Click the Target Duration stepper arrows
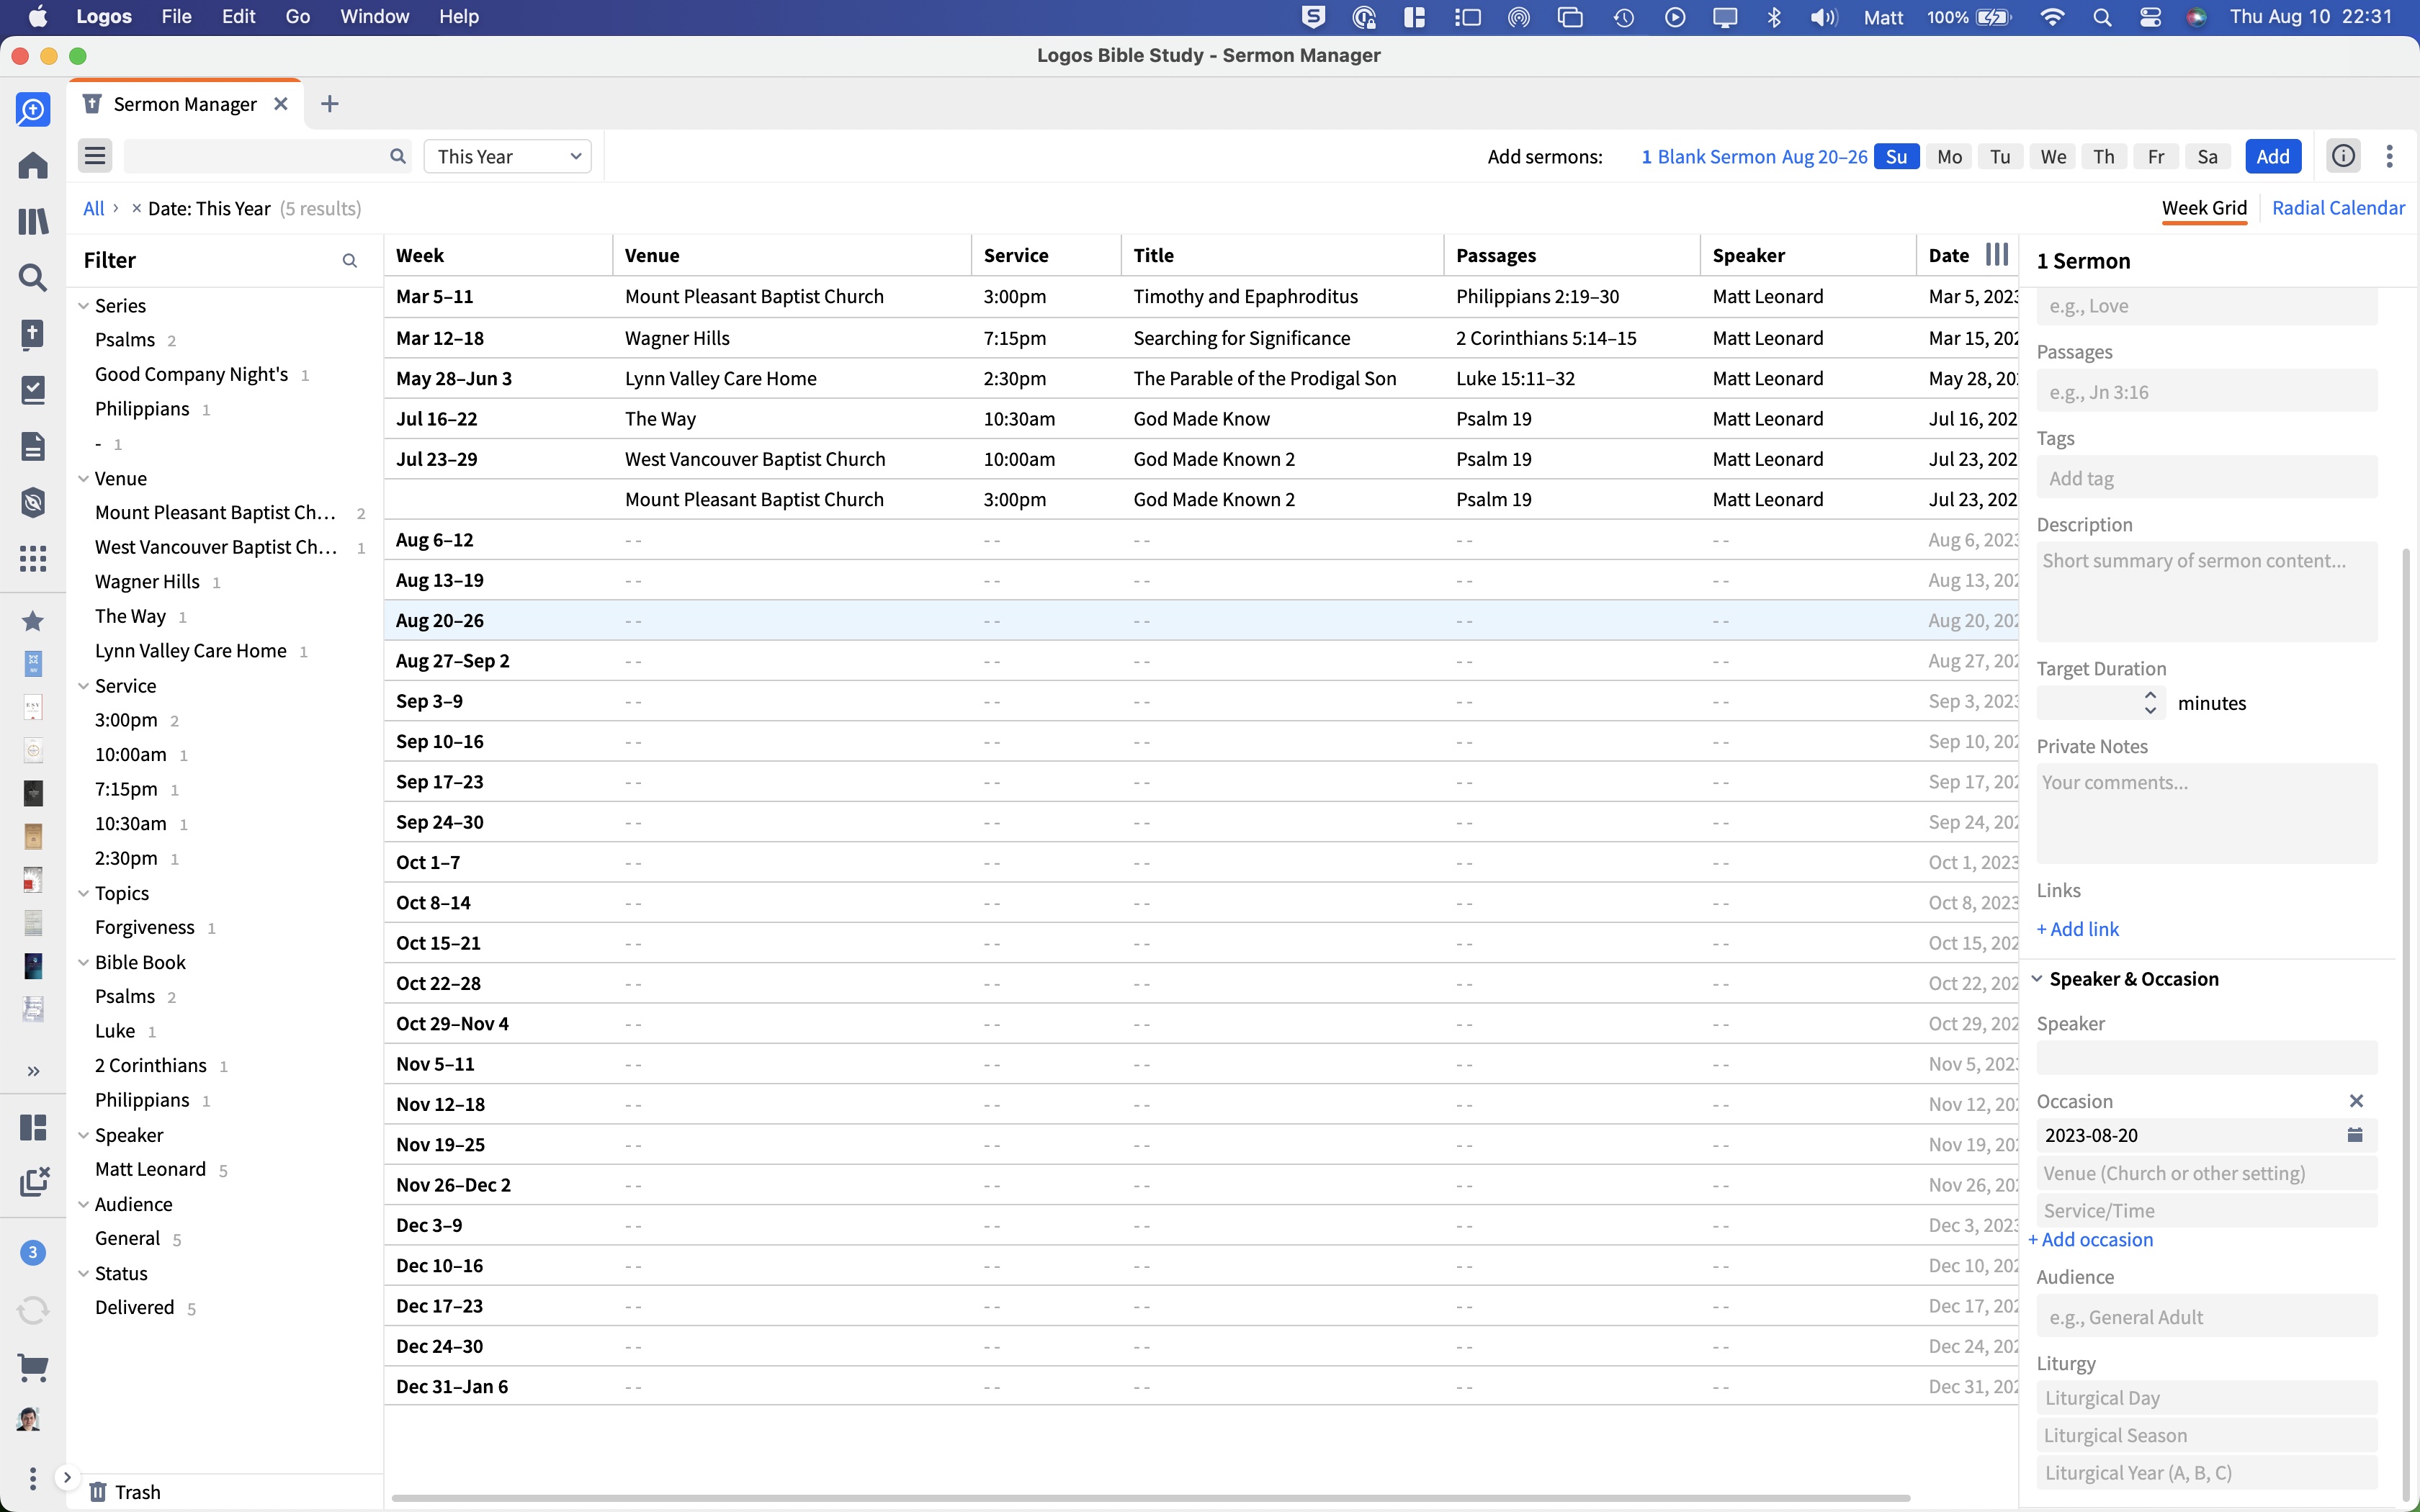Screen dimensions: 2420x1512 point(2150,703)
